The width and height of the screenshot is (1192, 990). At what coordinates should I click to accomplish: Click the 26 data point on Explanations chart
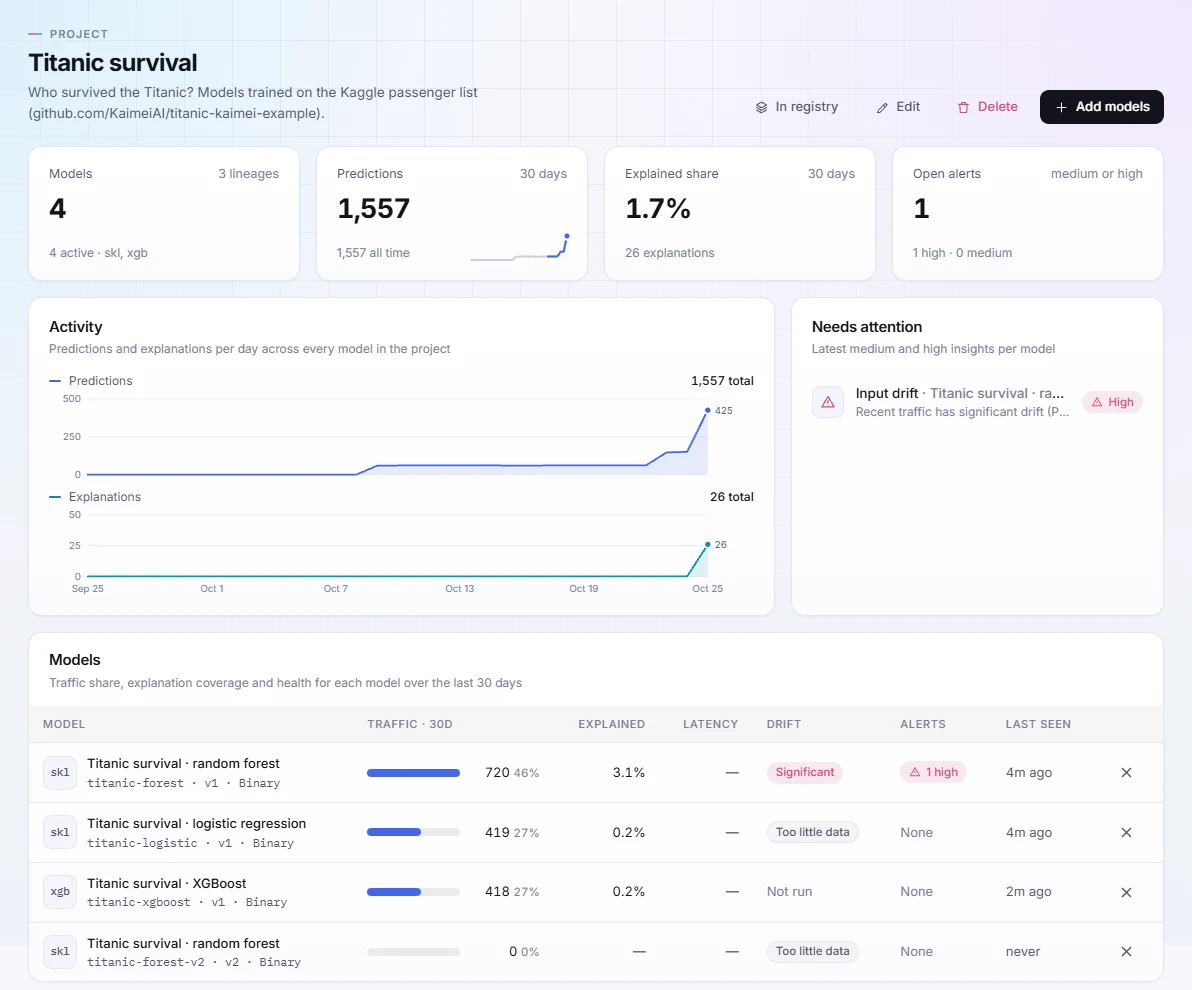click(x=708, y=544)
